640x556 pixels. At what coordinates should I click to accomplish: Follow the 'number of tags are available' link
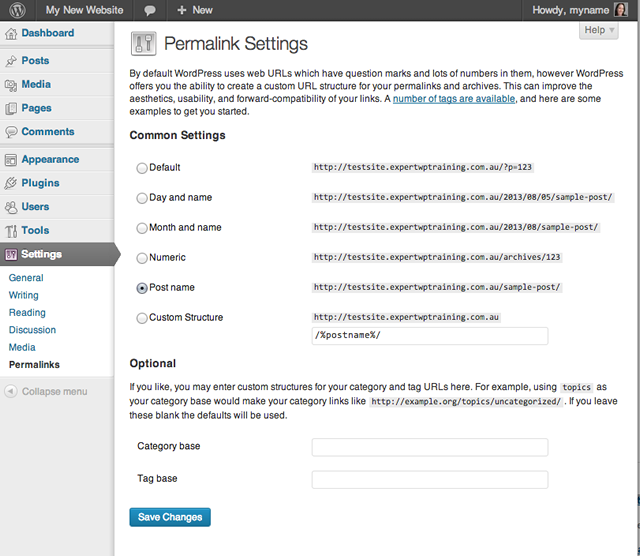(x=454, y=99)
